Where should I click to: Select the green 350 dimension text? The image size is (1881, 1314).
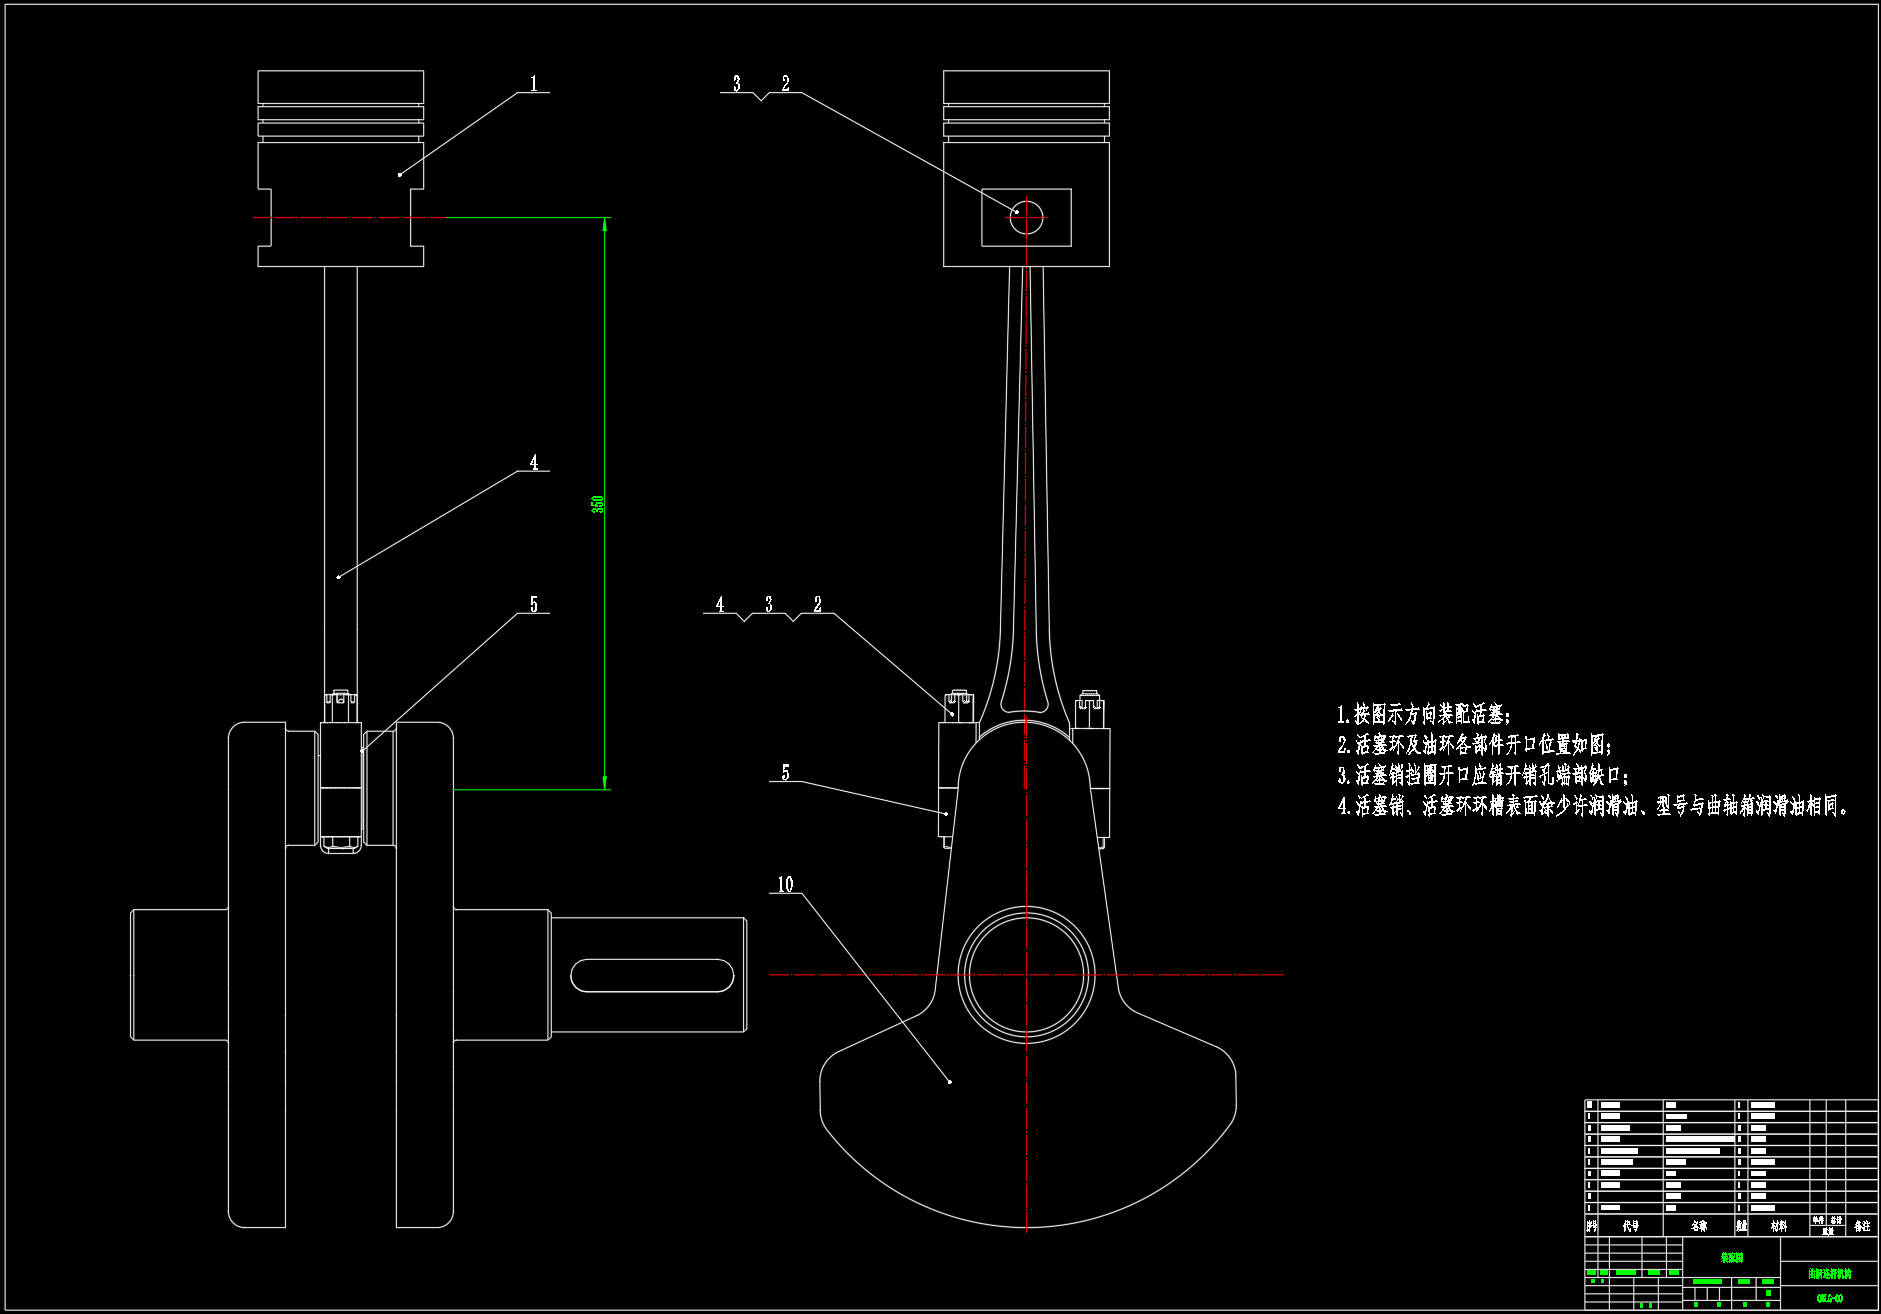pyautogui.click(x=598, y=503)
